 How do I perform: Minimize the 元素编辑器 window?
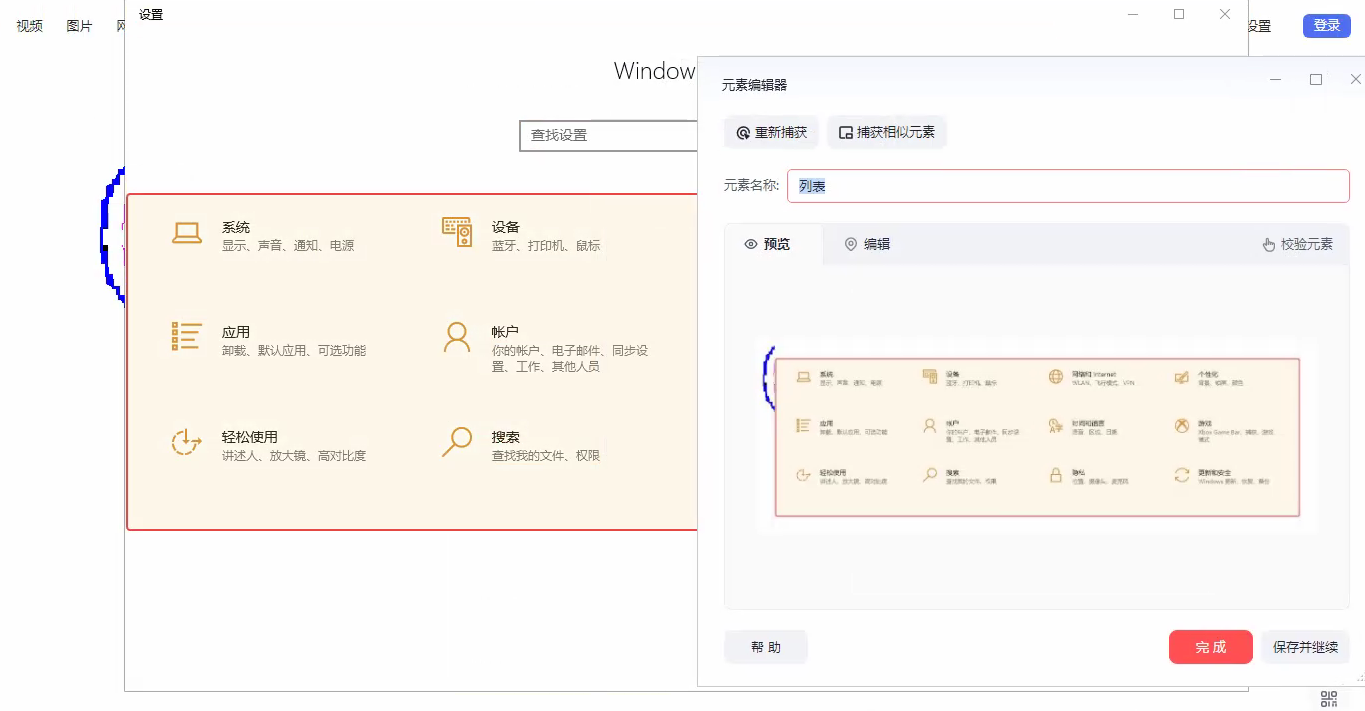pyautogui.click(x=1276, y=79)
